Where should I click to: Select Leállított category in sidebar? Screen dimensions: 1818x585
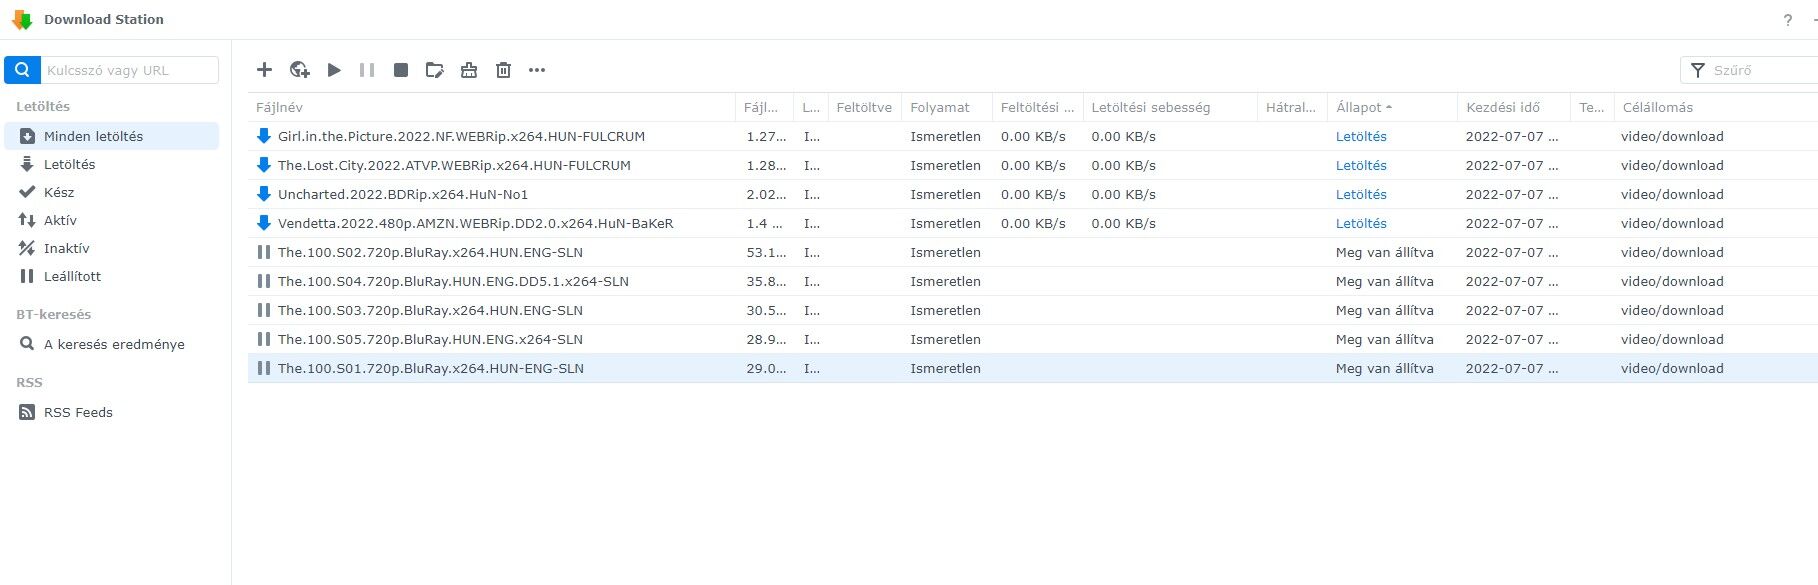pyautogui.click(x=112, y=276)
